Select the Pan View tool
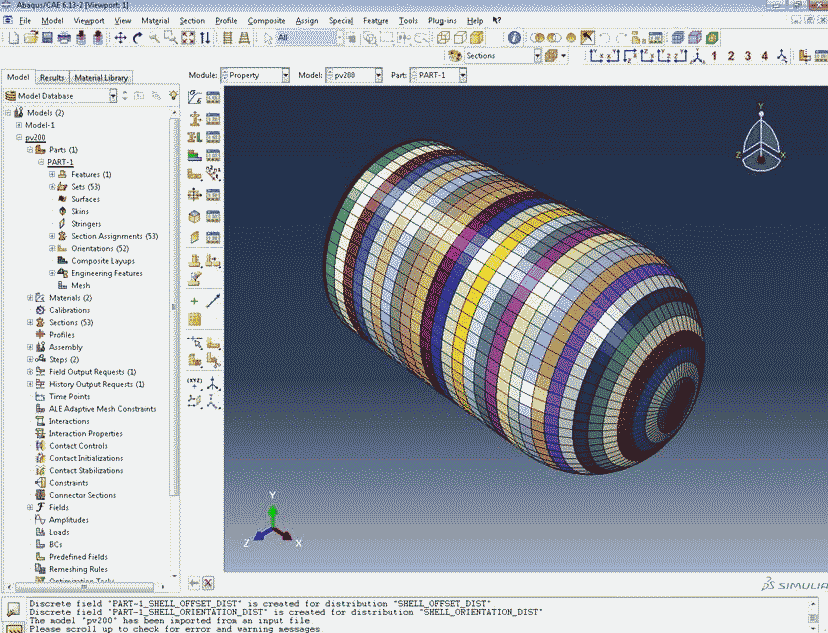 (122, 39)
